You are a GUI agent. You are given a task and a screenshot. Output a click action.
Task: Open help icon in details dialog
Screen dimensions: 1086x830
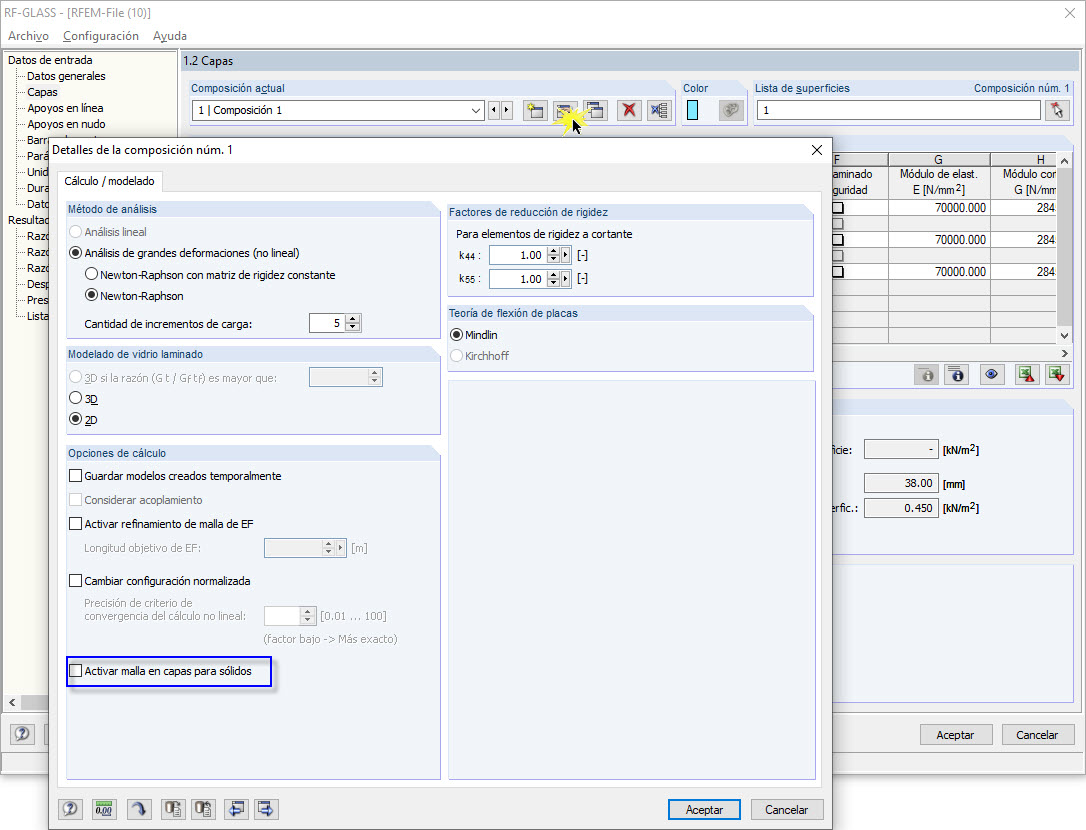[70, 809]
